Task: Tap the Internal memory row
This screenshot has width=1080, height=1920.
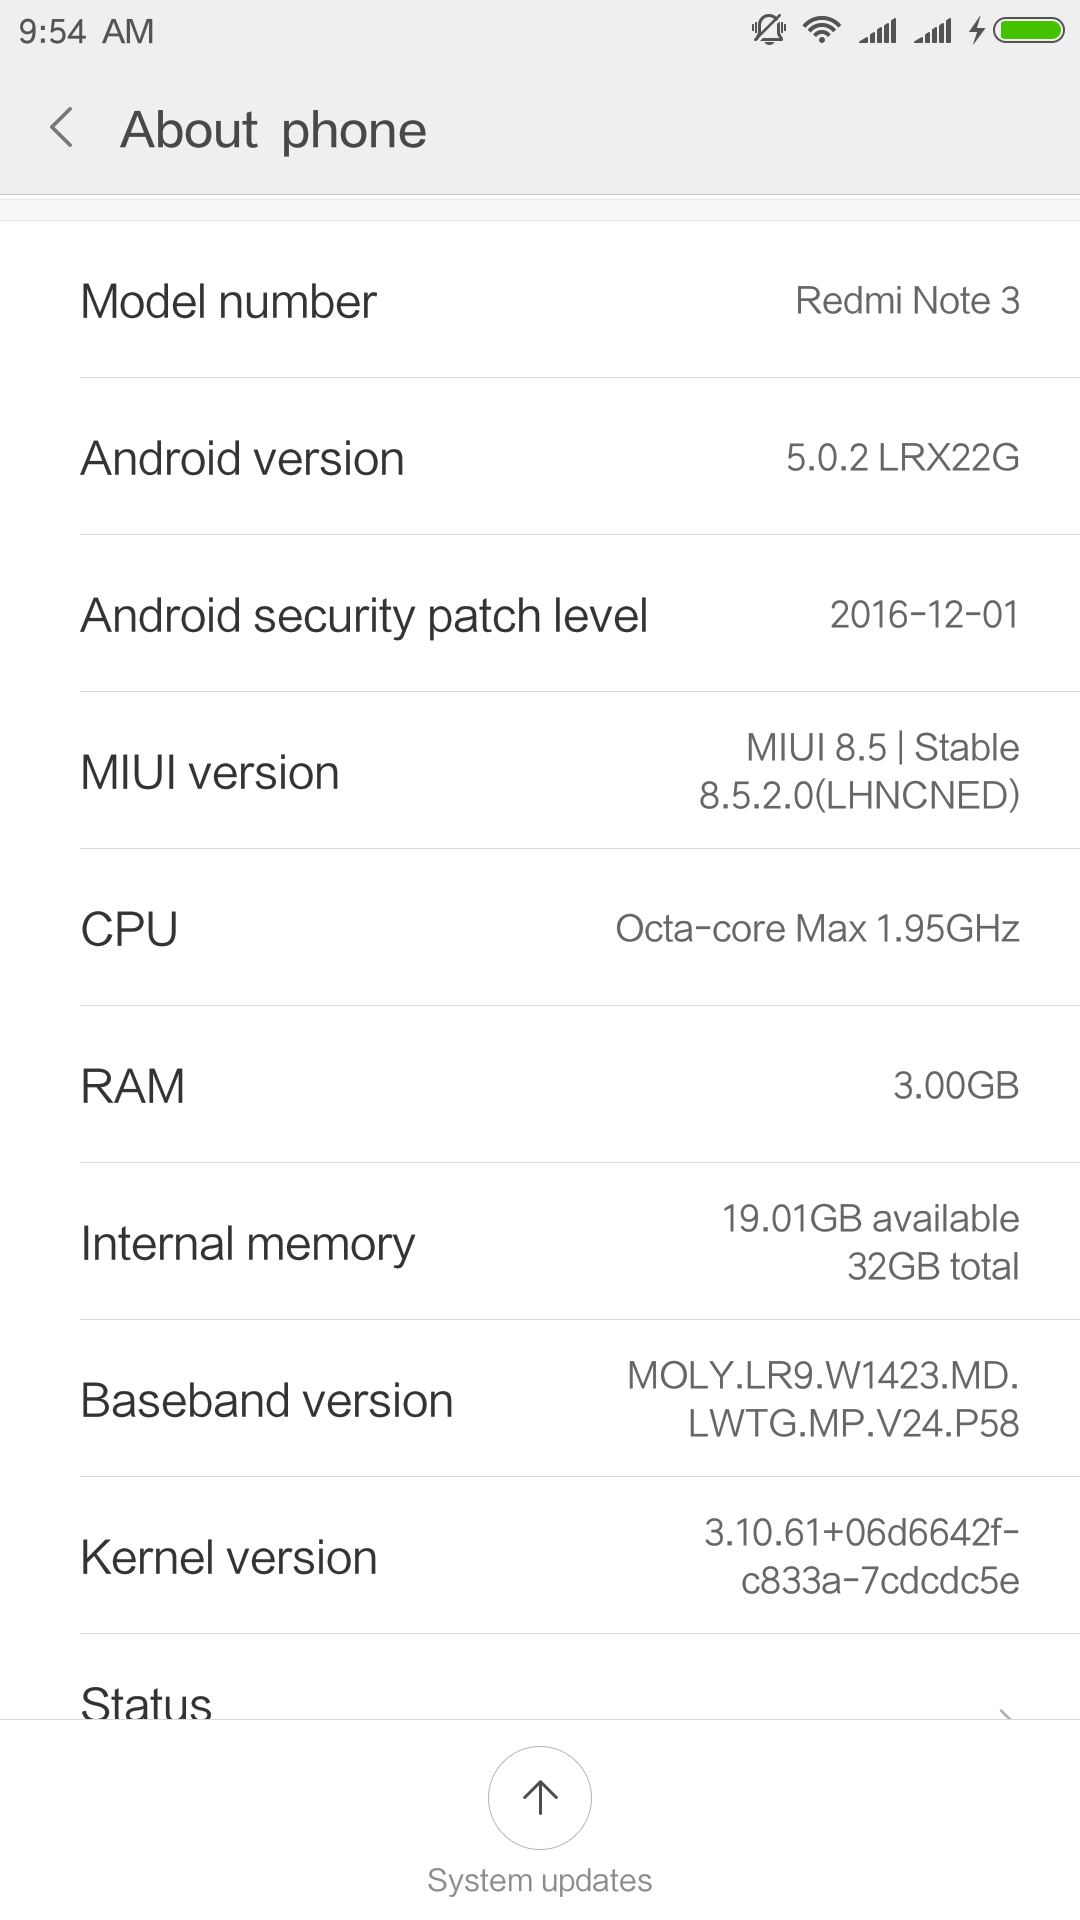Action: point(540,1242)
